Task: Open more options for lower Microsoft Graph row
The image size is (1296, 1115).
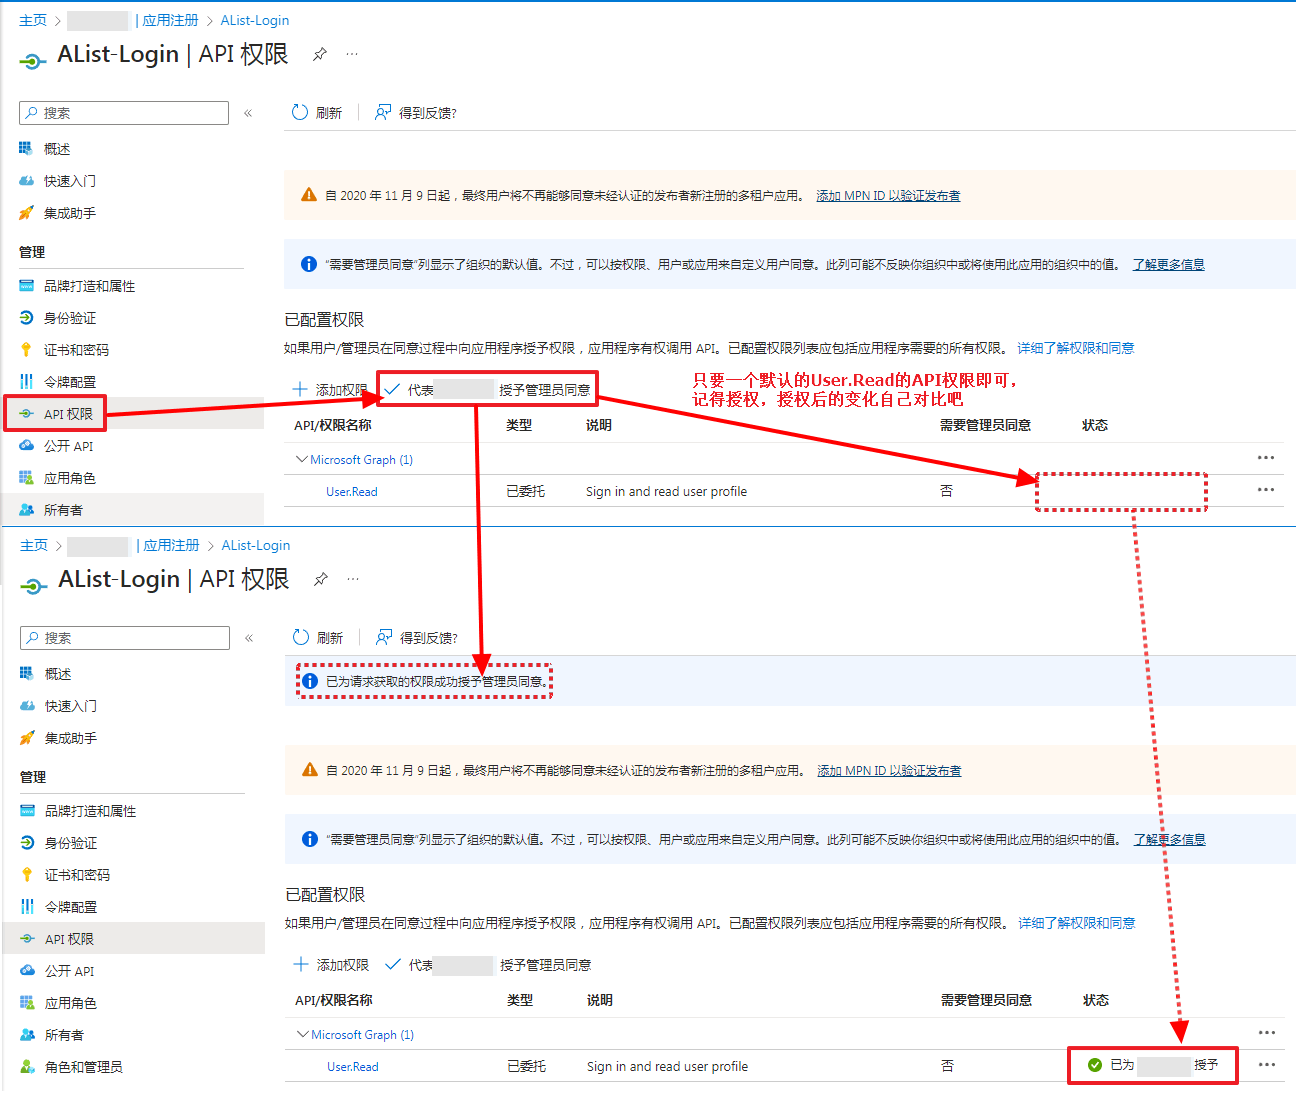Action: click(x=1266, y=1033)
